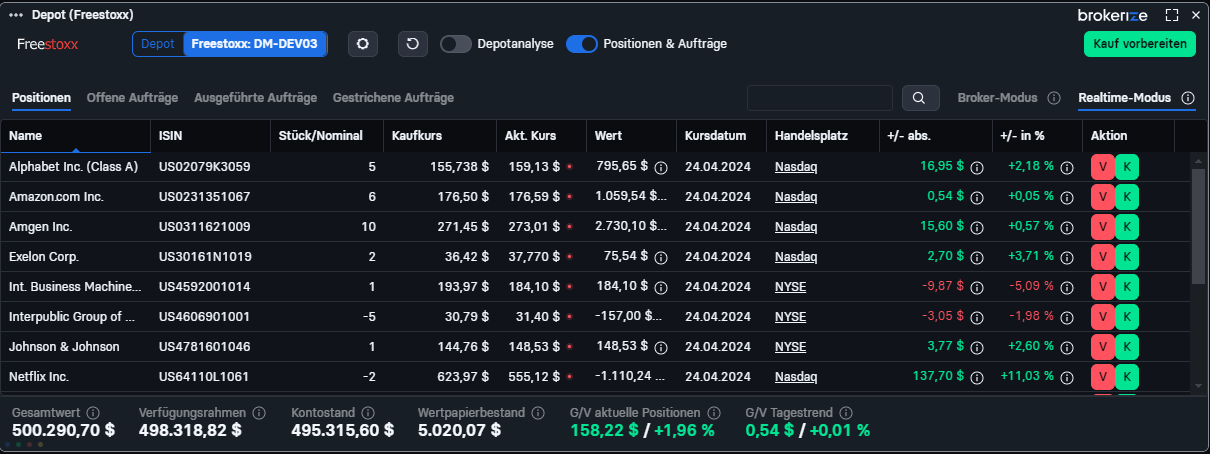Show info for Alphabet Wert 795,65 $
The height and width of the screenshot is (454, 1210).
[661, 168]
